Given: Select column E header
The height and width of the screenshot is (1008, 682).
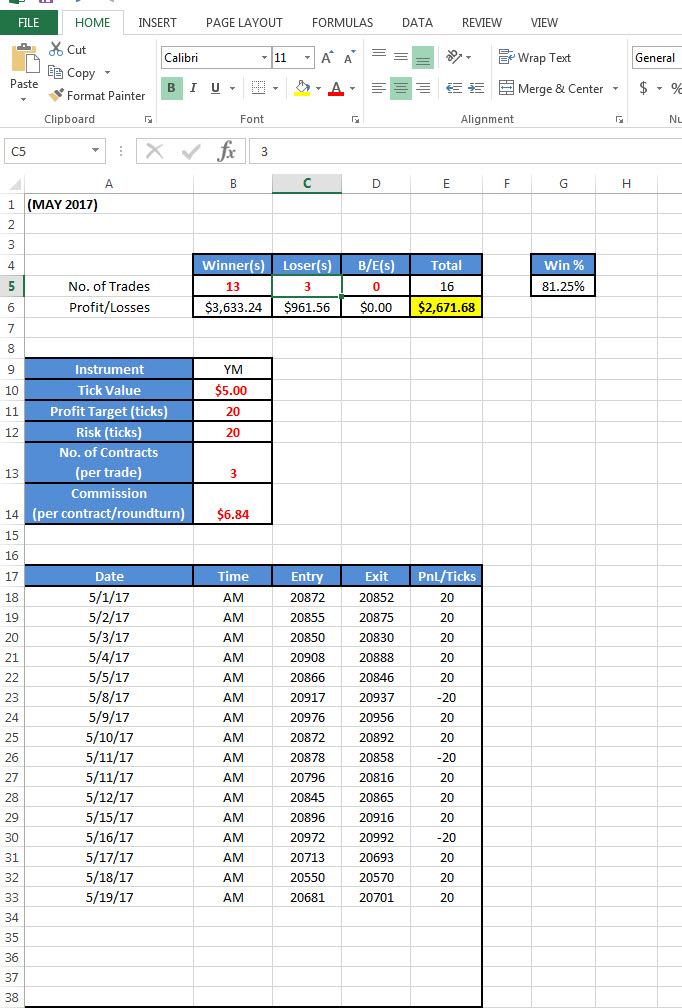Looking at the screenshot, I should coord(446,184).
